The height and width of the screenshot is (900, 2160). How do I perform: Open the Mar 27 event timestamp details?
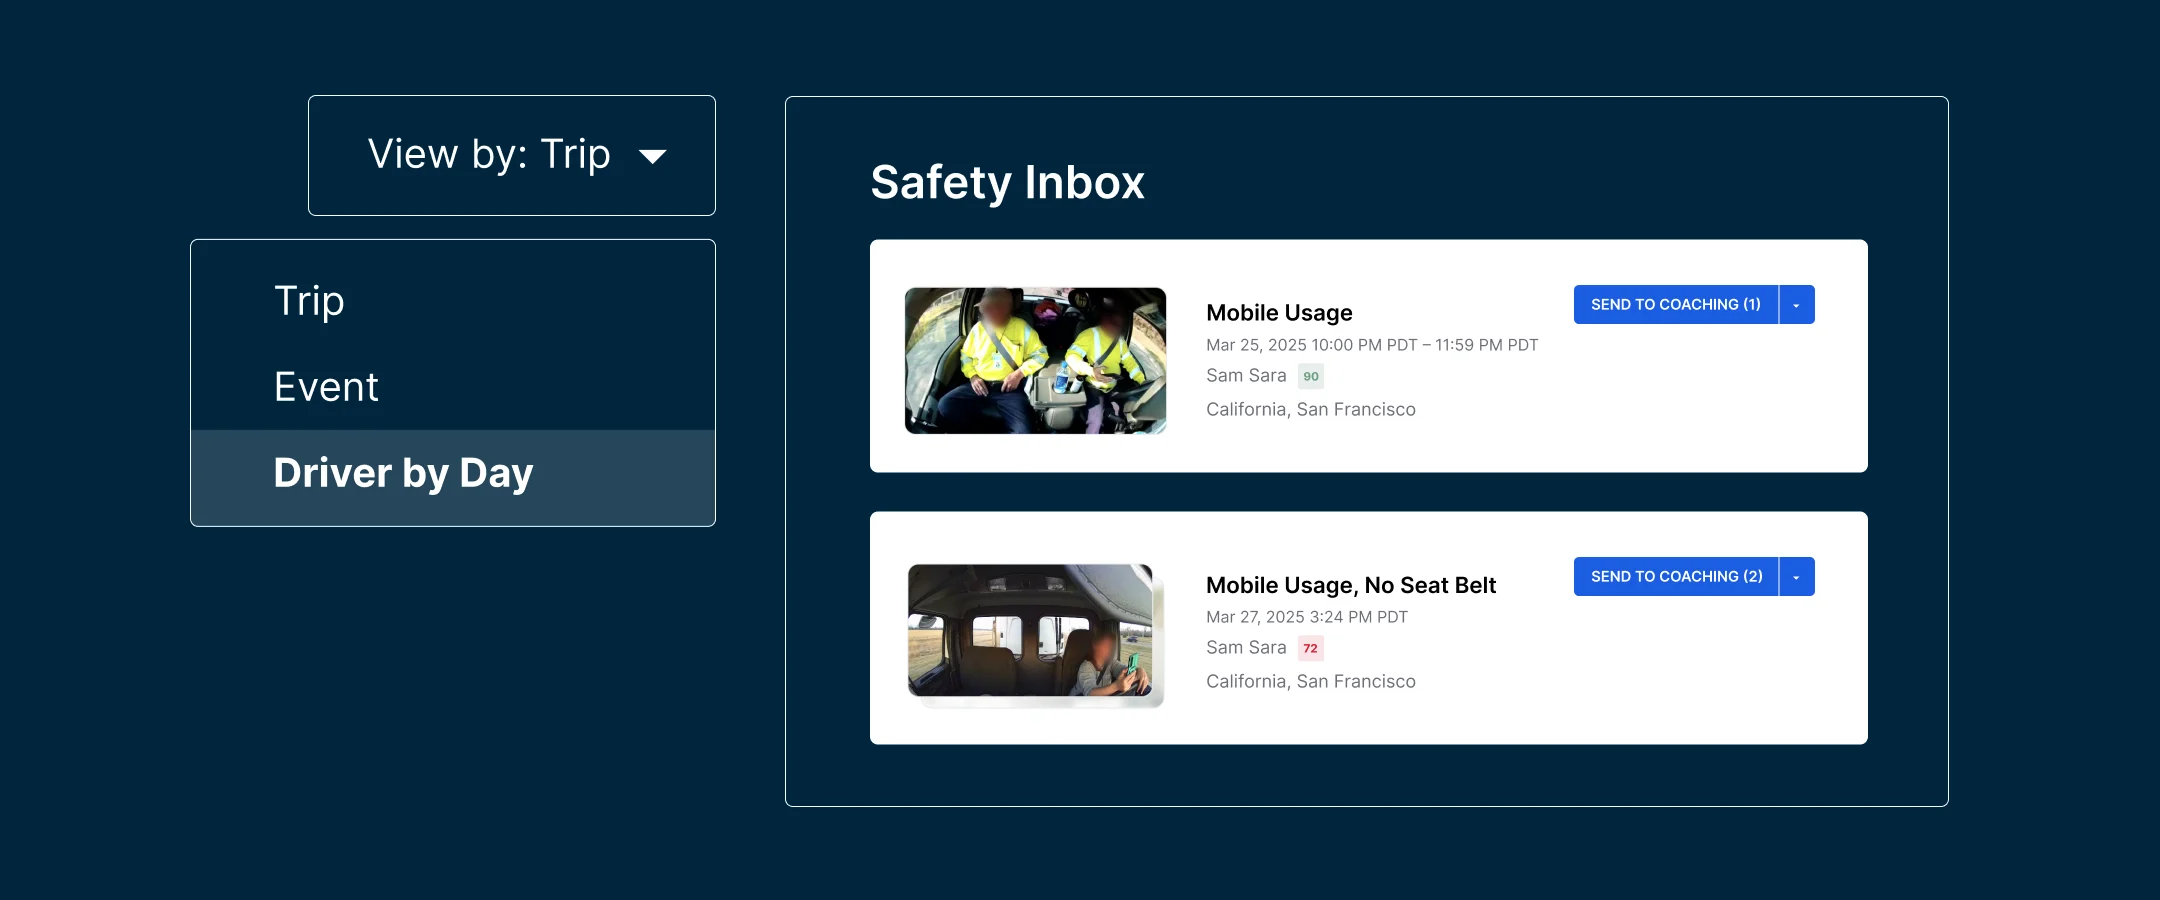(x=1305, y=617)
